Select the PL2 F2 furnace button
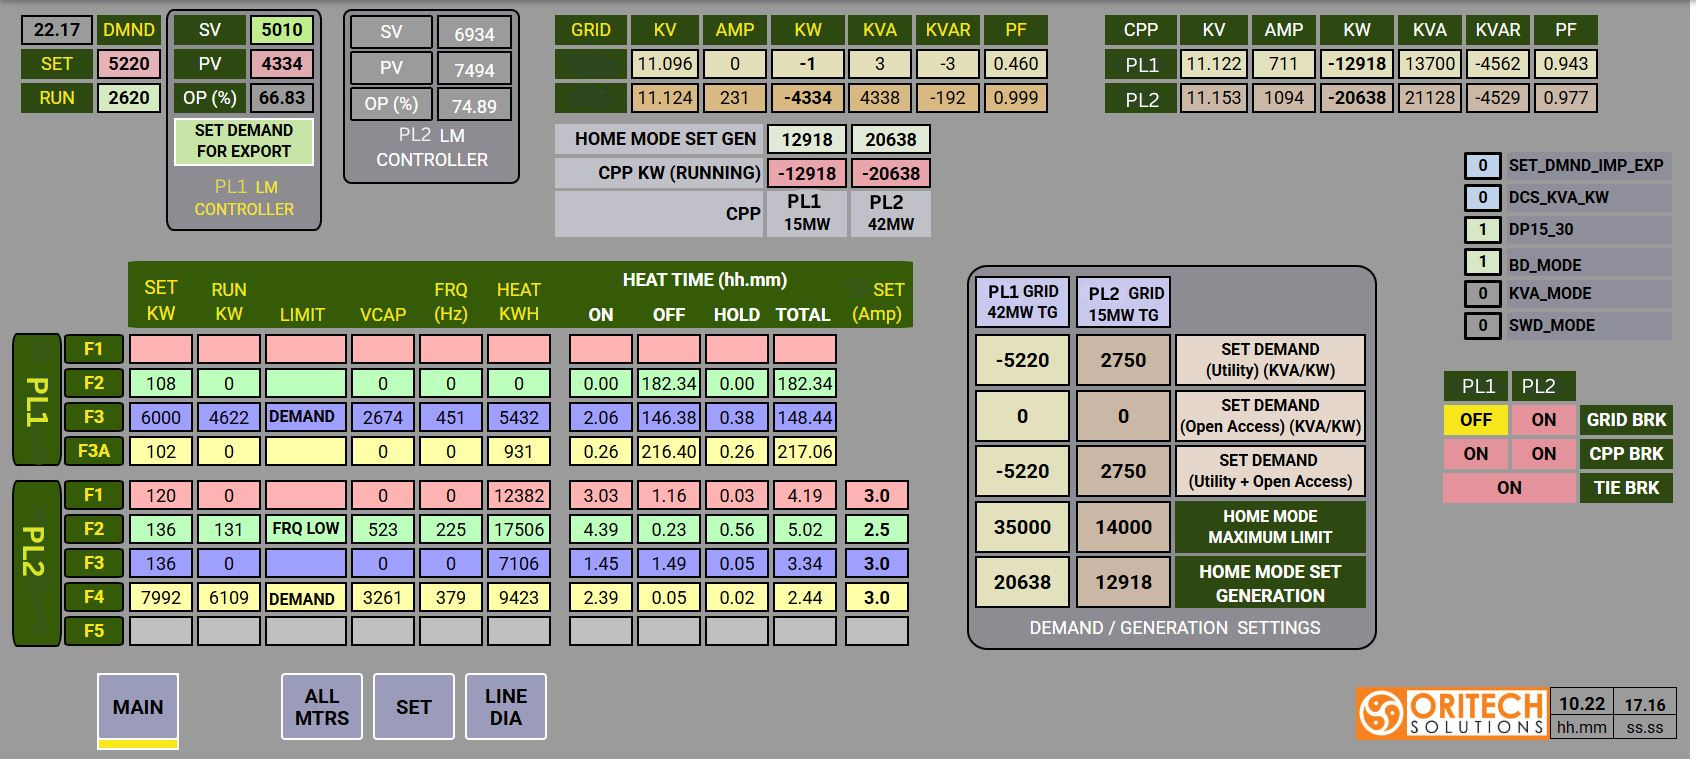1696x761 pixels. [x=93, y=529]
